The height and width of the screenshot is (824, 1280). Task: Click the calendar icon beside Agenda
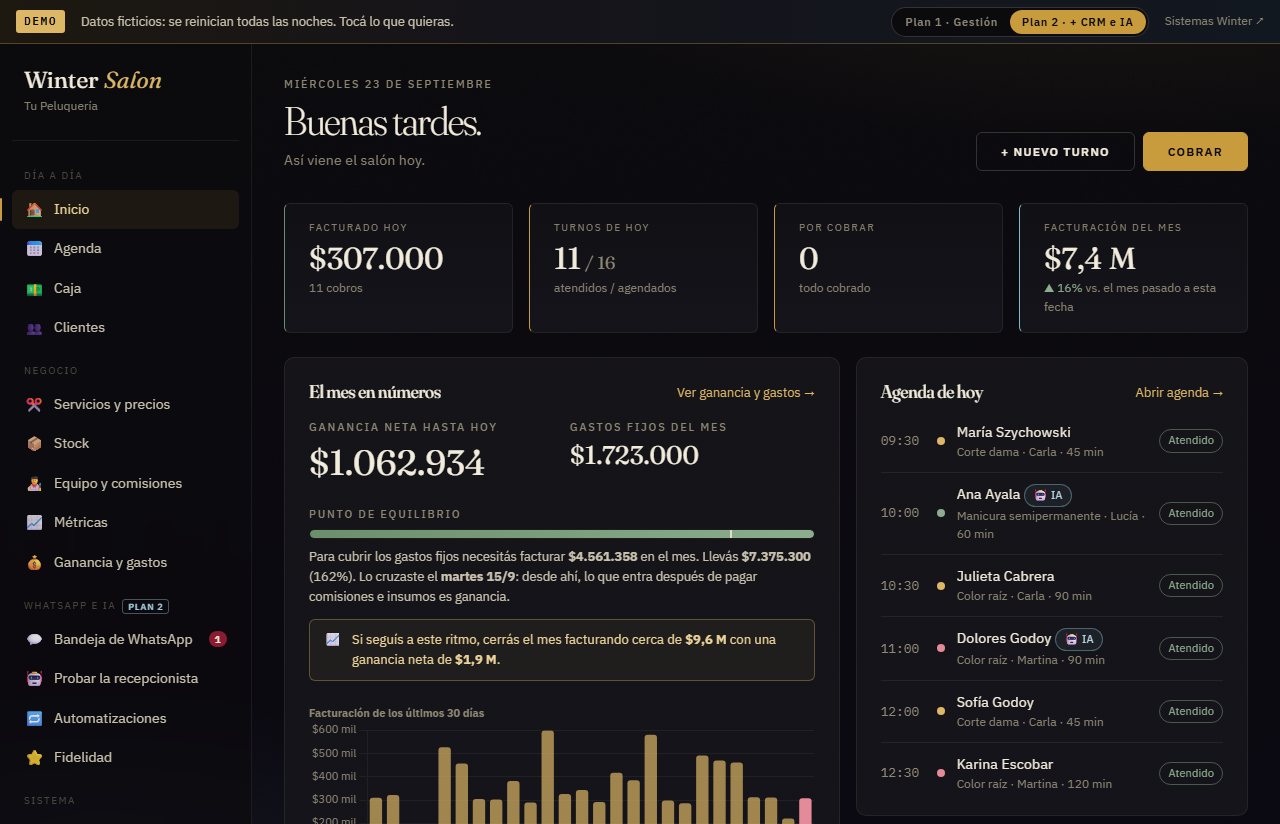pyautogui.click(x=34, y=249)
